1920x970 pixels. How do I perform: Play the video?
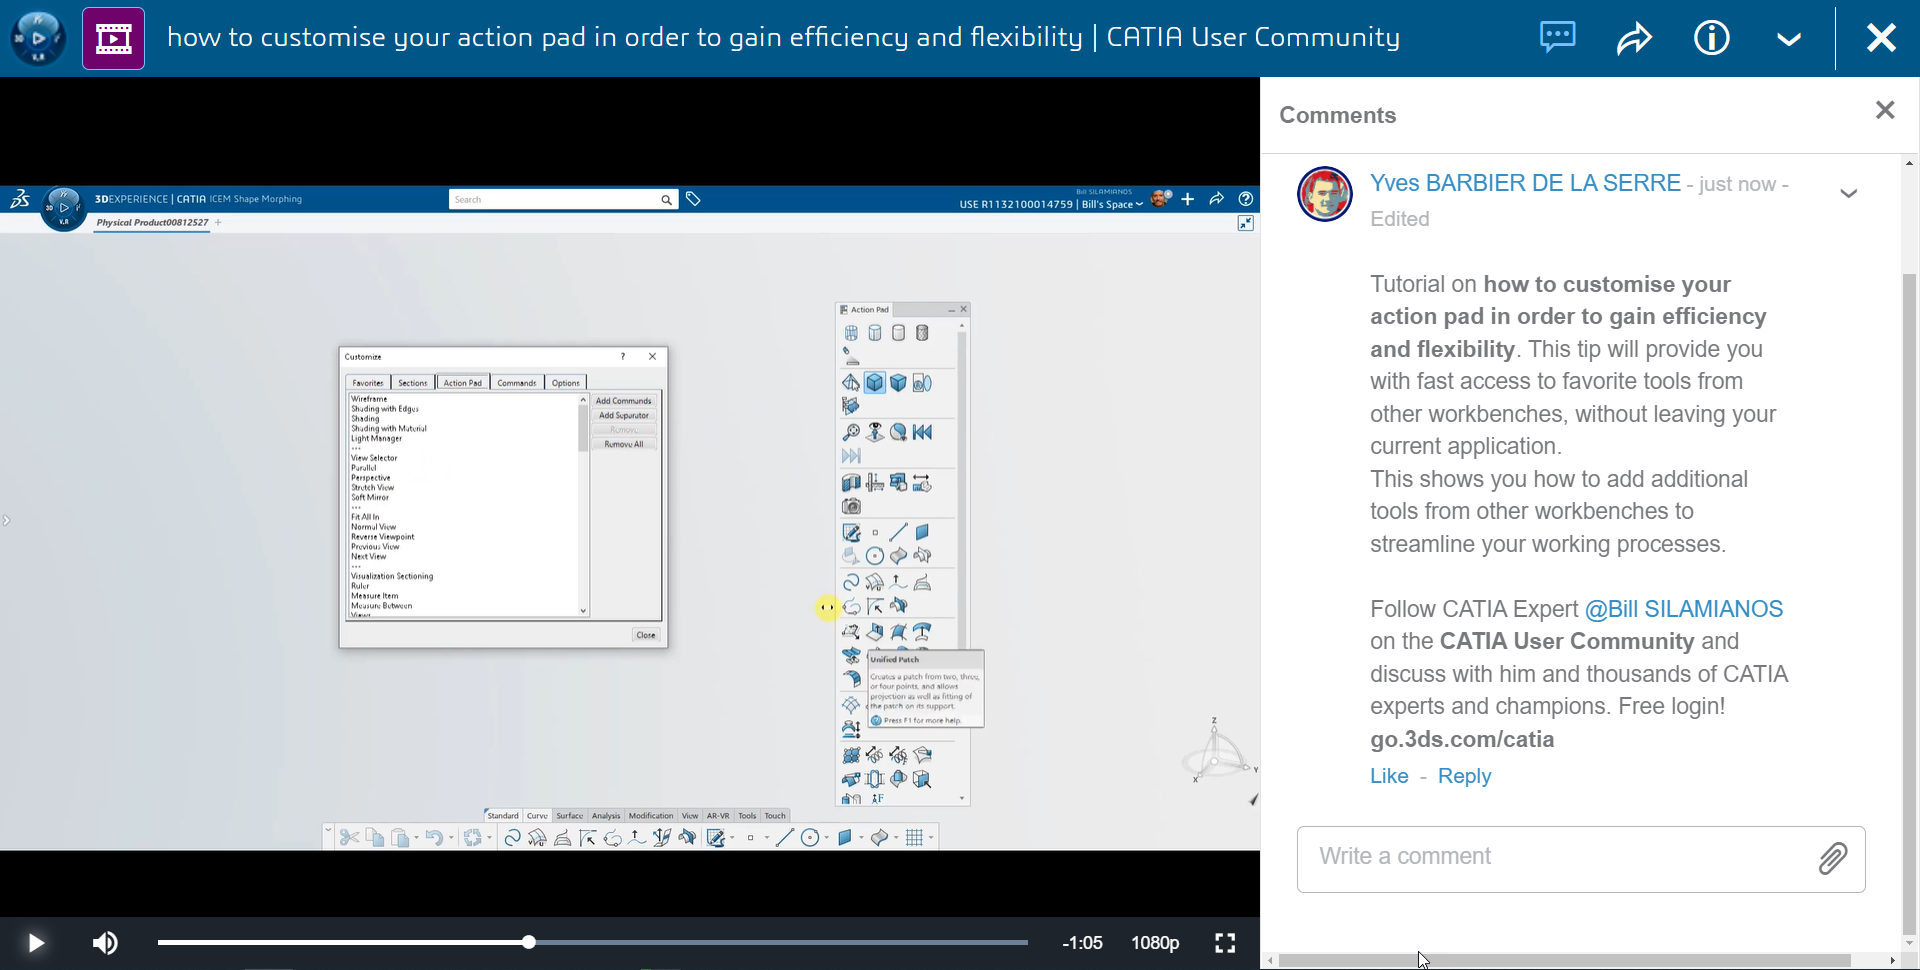(35, 943)
